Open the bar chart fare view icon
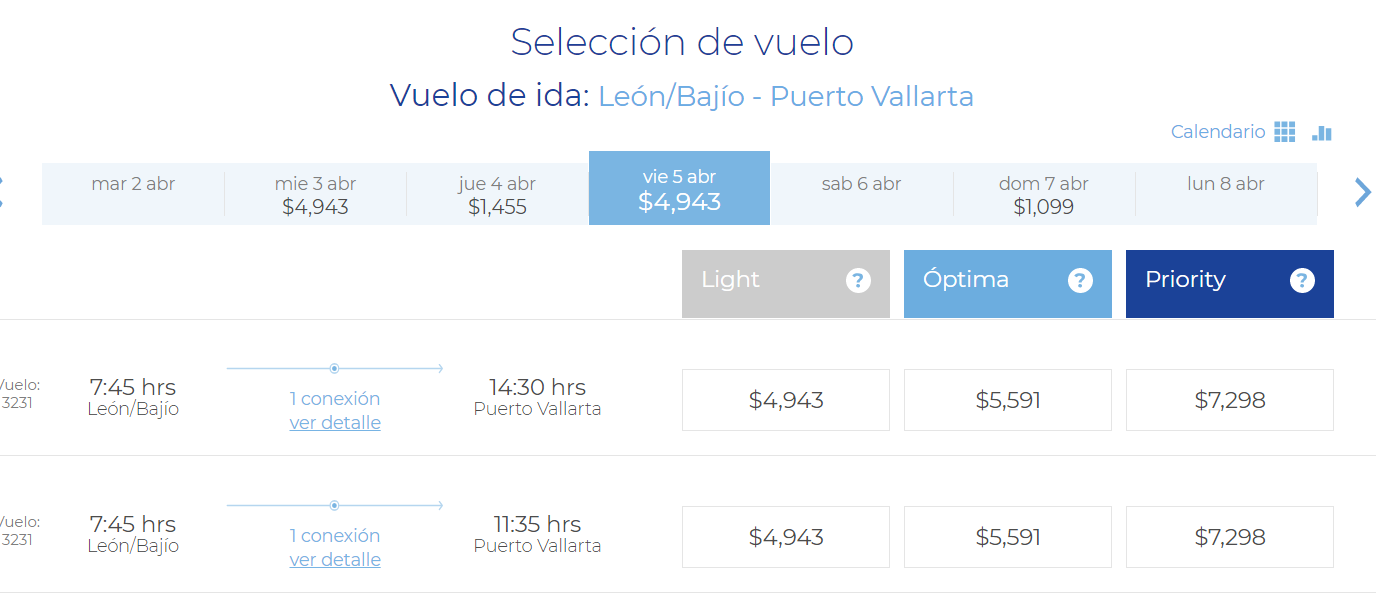 pos(1321,131)
